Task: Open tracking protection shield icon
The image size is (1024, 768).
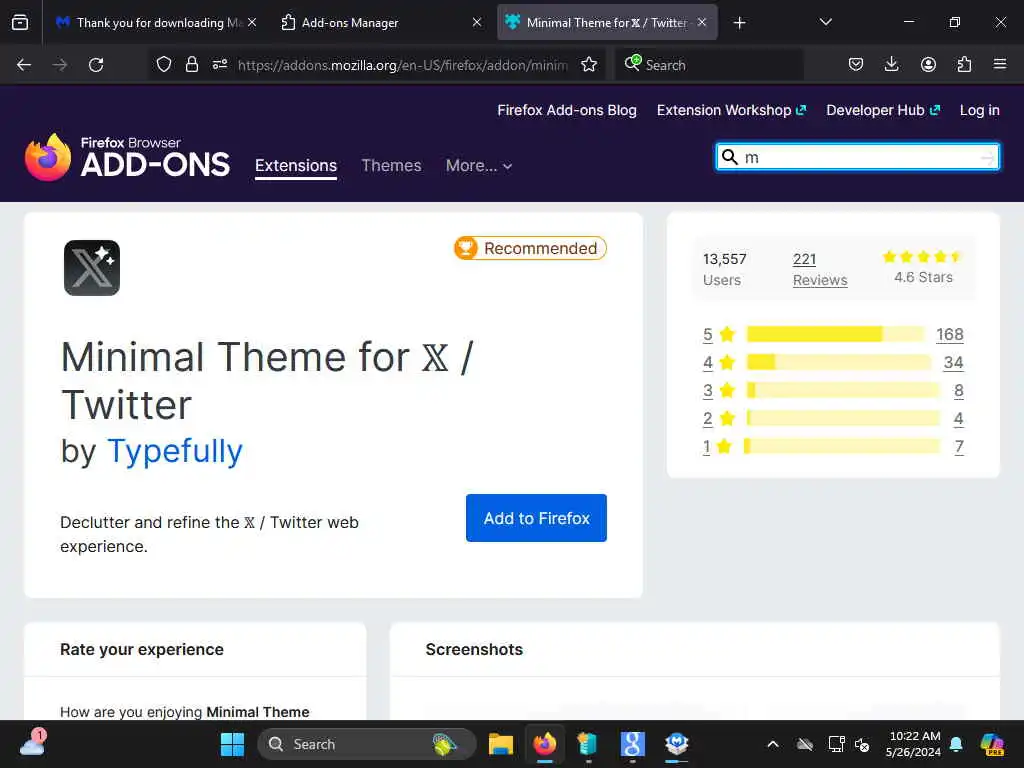Action: coord(164,65)
